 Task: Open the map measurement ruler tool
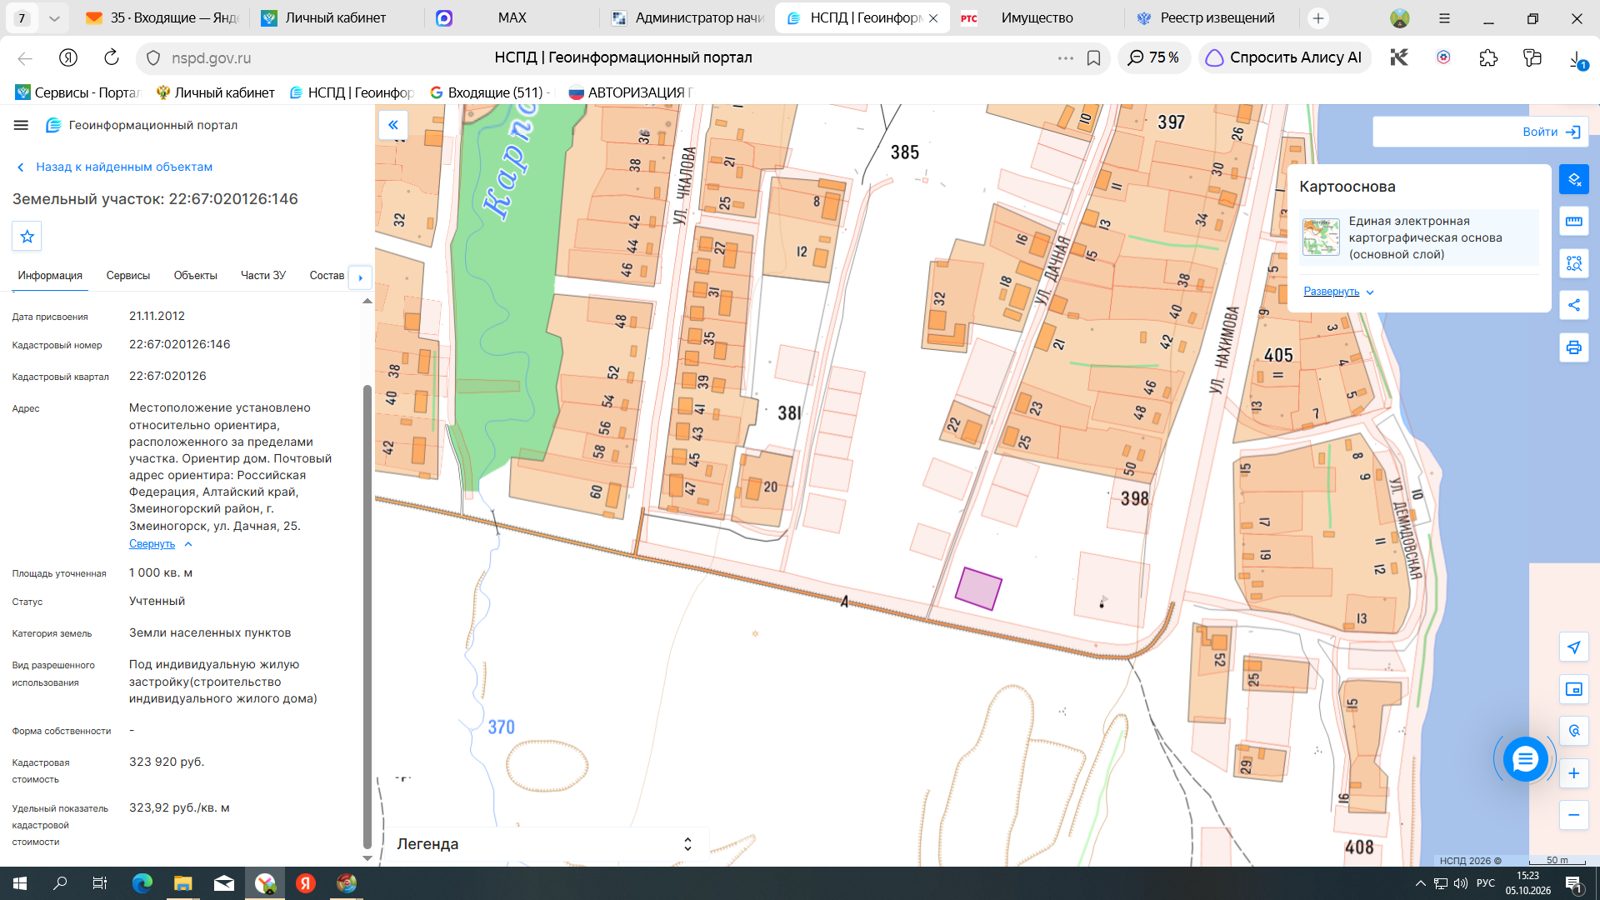[1574, 222]
